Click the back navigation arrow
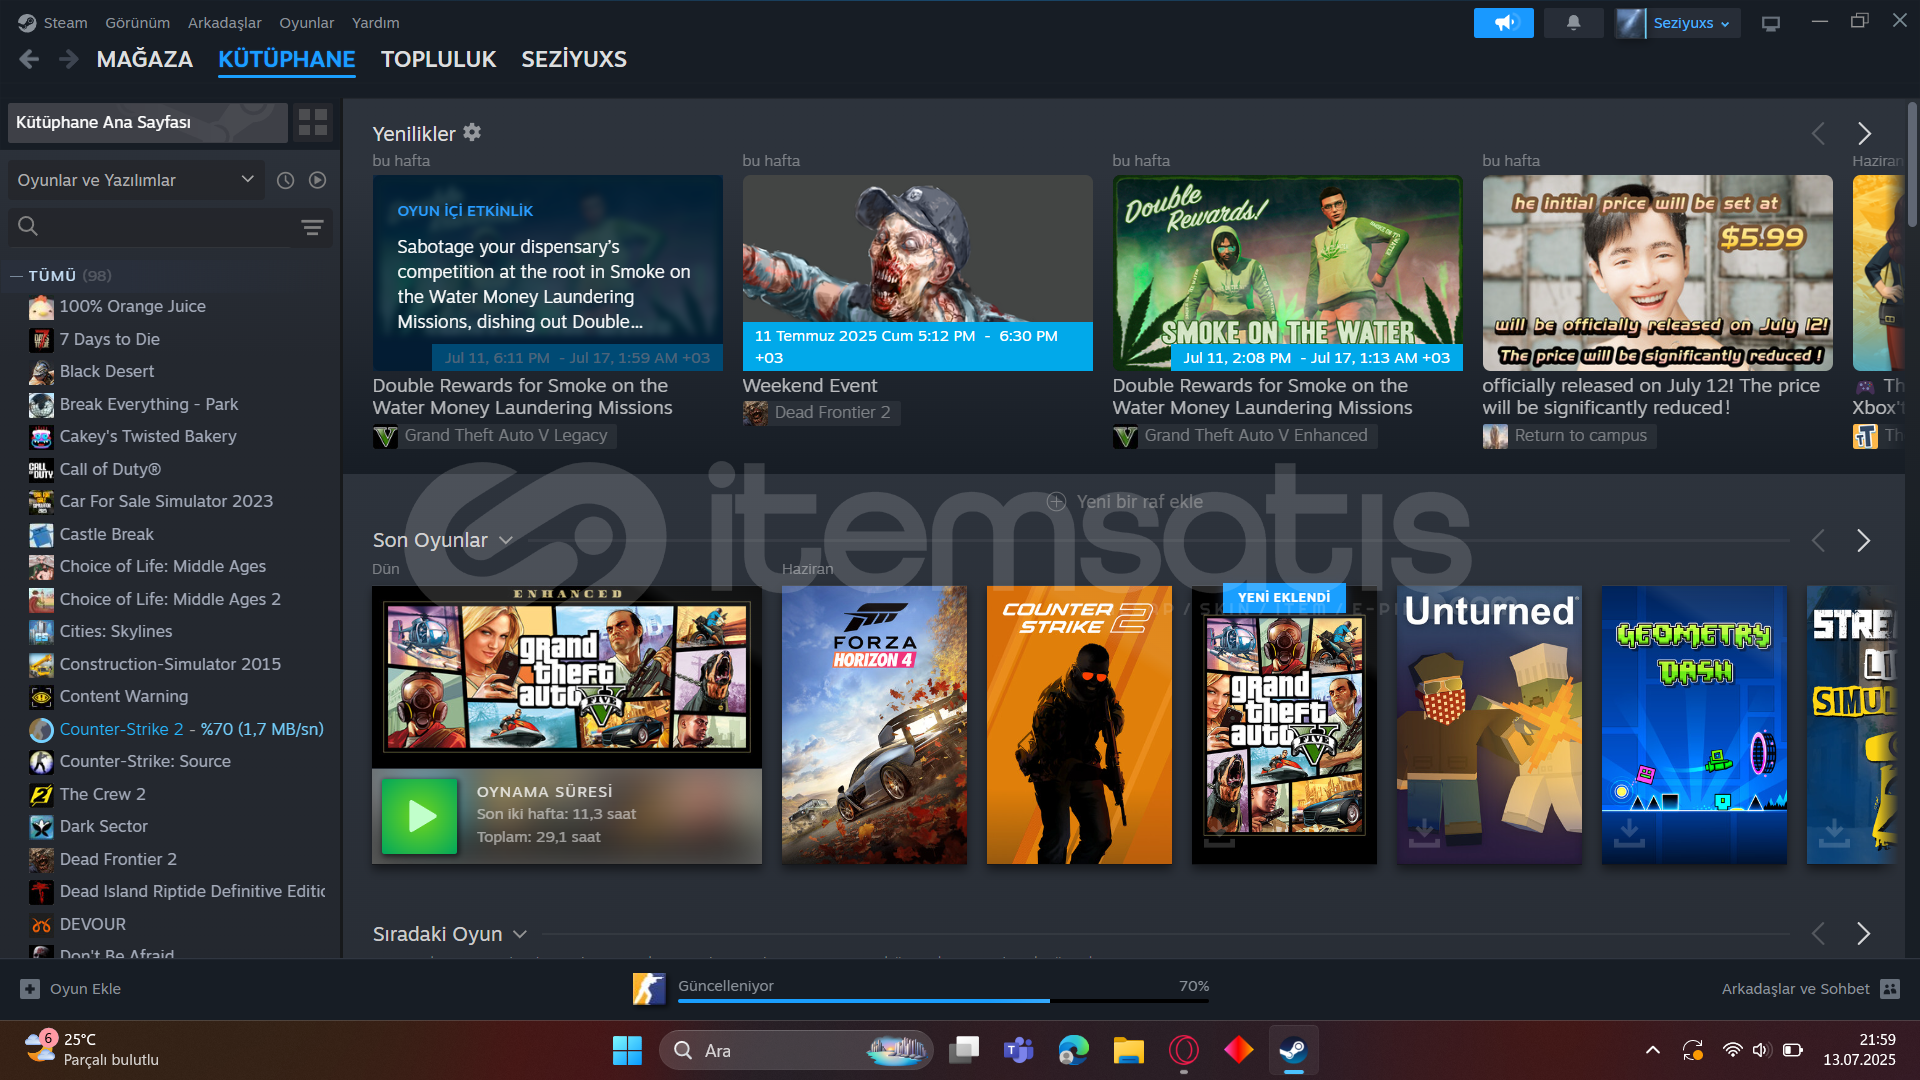This screenshot has height=1080, width=1920. tap(29, 60)
